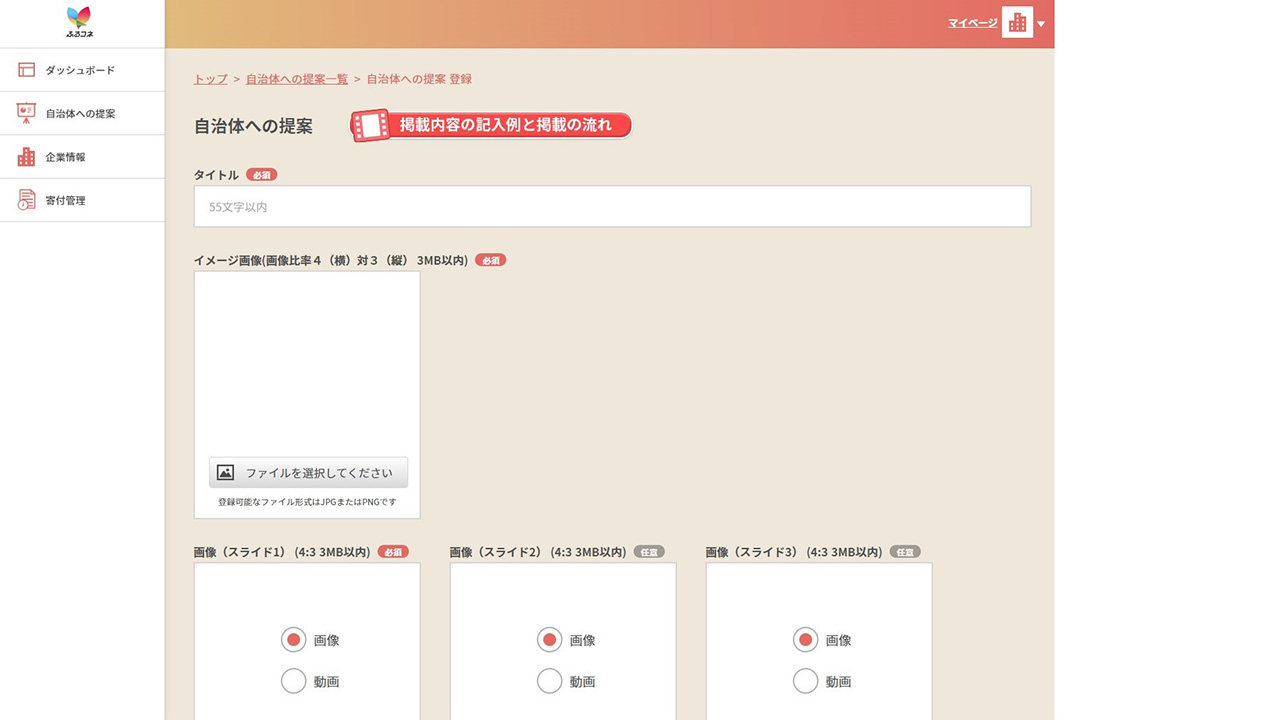This screenshot has height=720, width=1280.
Task: Click the image icon on file select button
Action: click(x=226, y=473)
